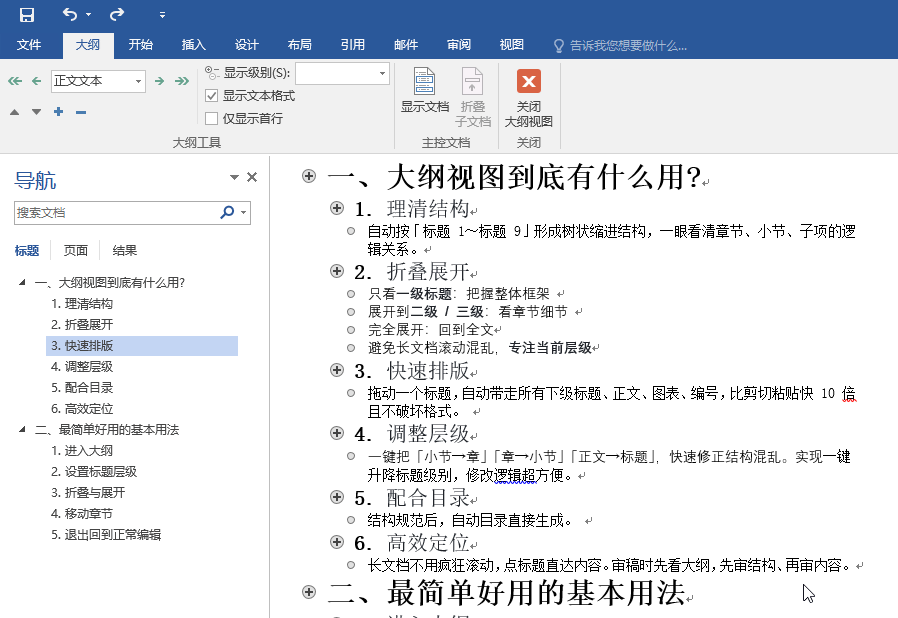Promote heading using double left arrow icon

click(x=14, y=81)
